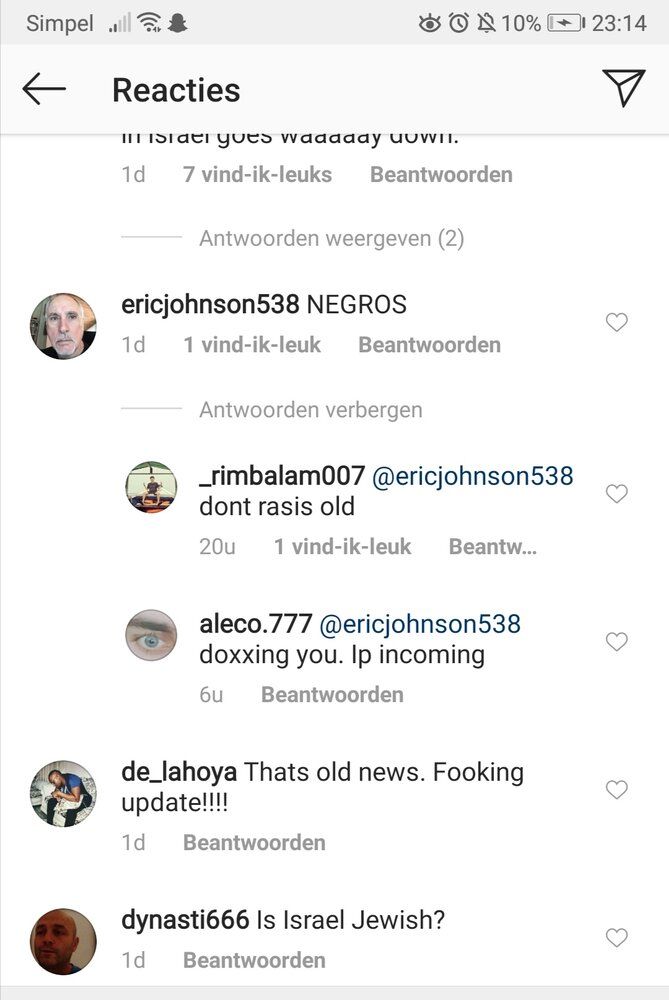Tap the truncated Beantw... reply on _rimbalam007
The image size is (669, 1000).
[x=492, y=547]
